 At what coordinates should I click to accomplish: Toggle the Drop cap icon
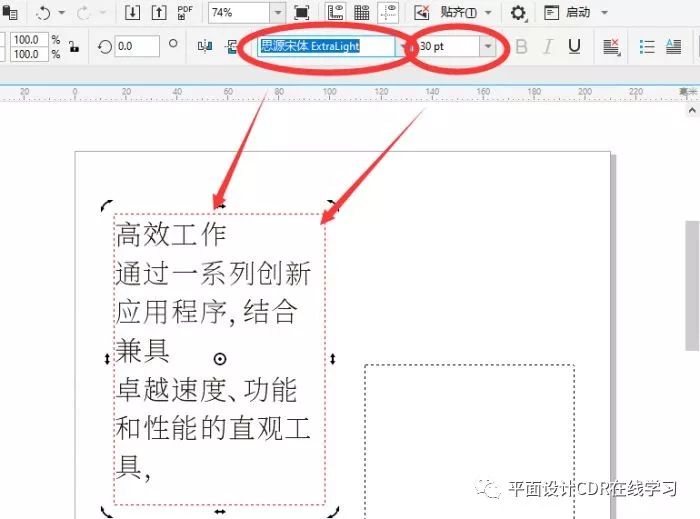(673, 46)
